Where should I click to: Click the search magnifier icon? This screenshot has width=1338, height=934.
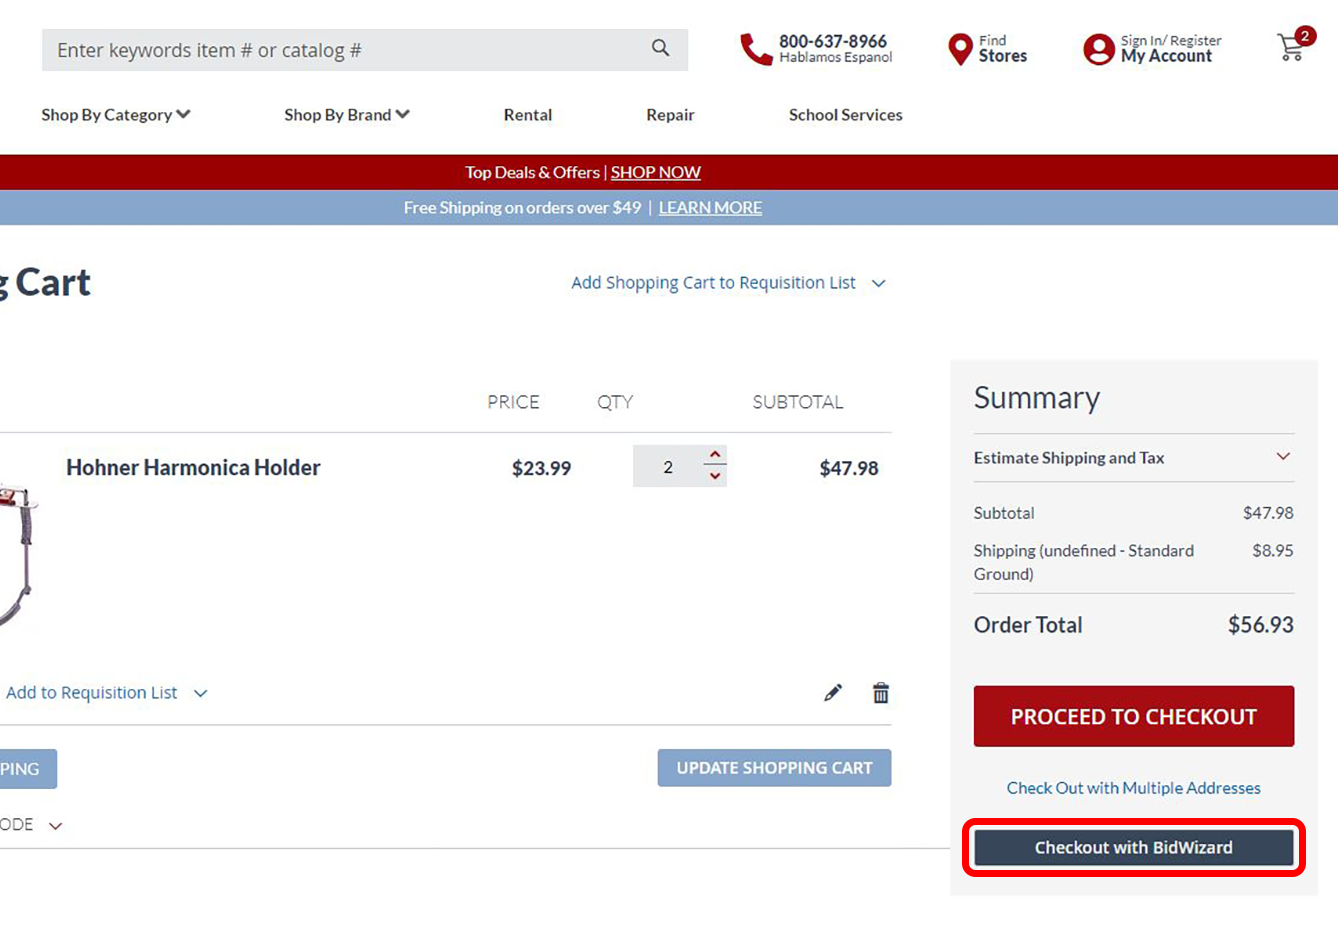pyautogui.click(x=660, y=48)
